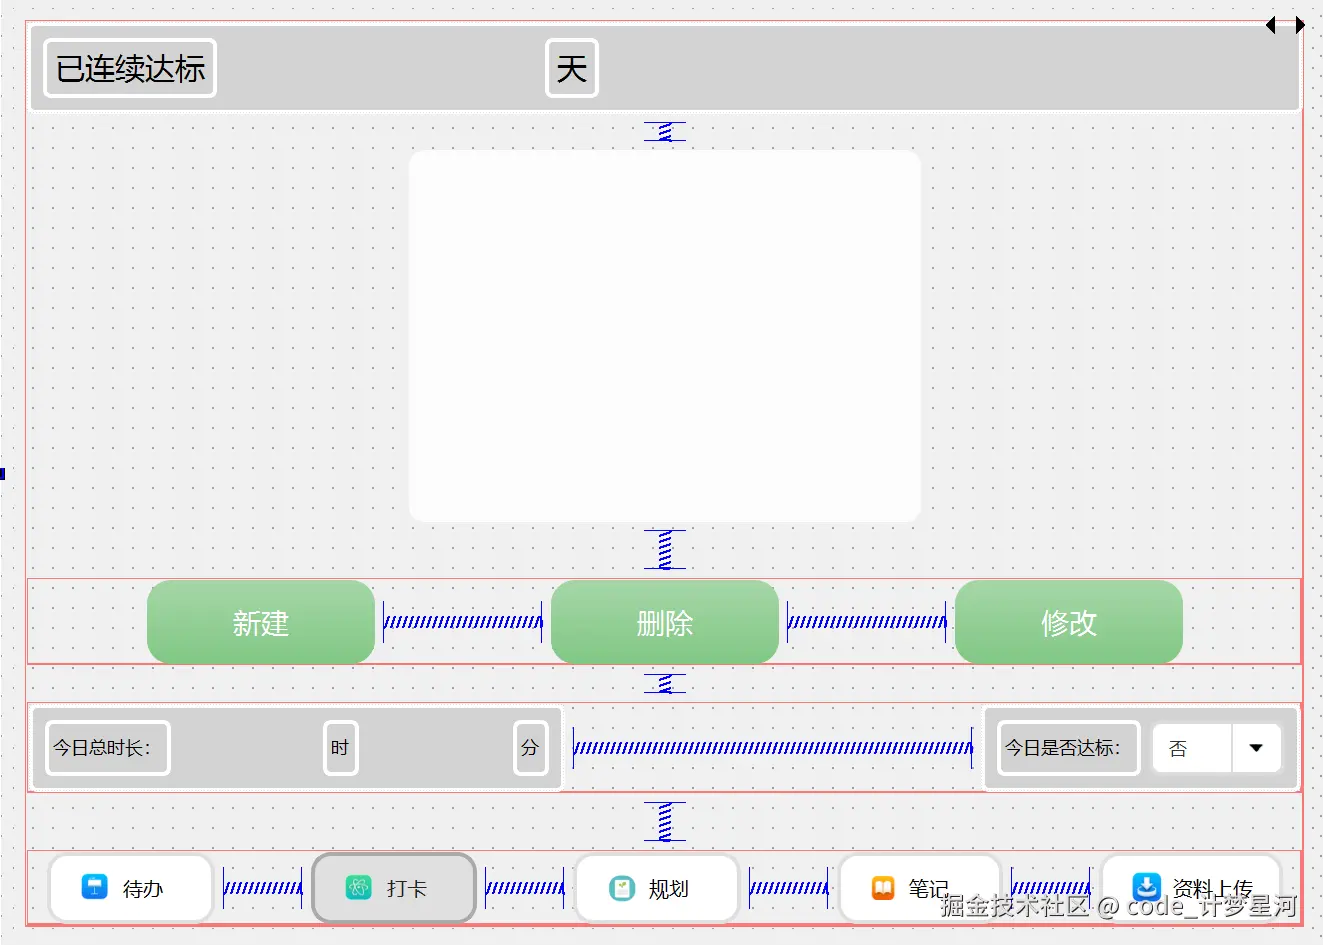Click the 分 label
The width and height of the screenshot is (1323, 945).
click(530, 748)
